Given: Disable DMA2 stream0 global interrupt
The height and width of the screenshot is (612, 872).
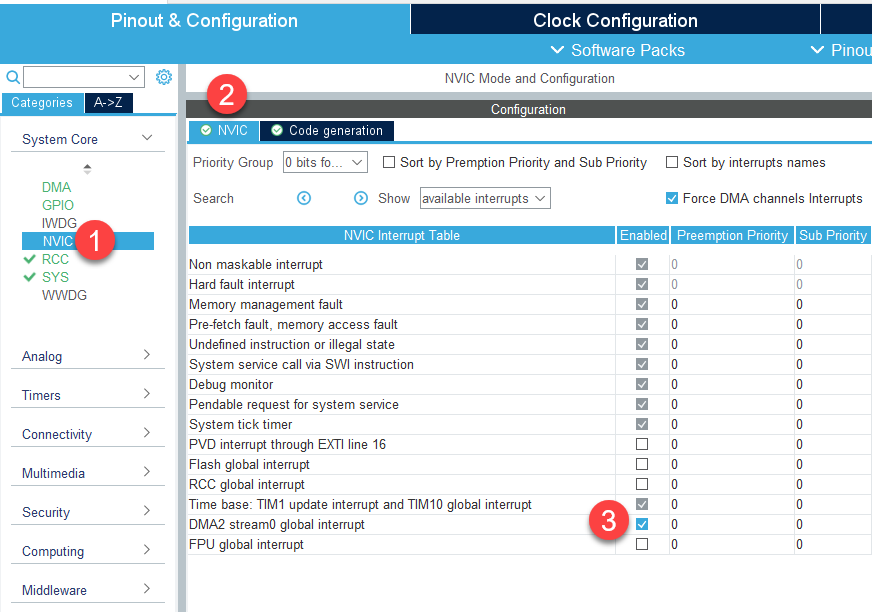Looking at the screenshot, I should 642,524.
